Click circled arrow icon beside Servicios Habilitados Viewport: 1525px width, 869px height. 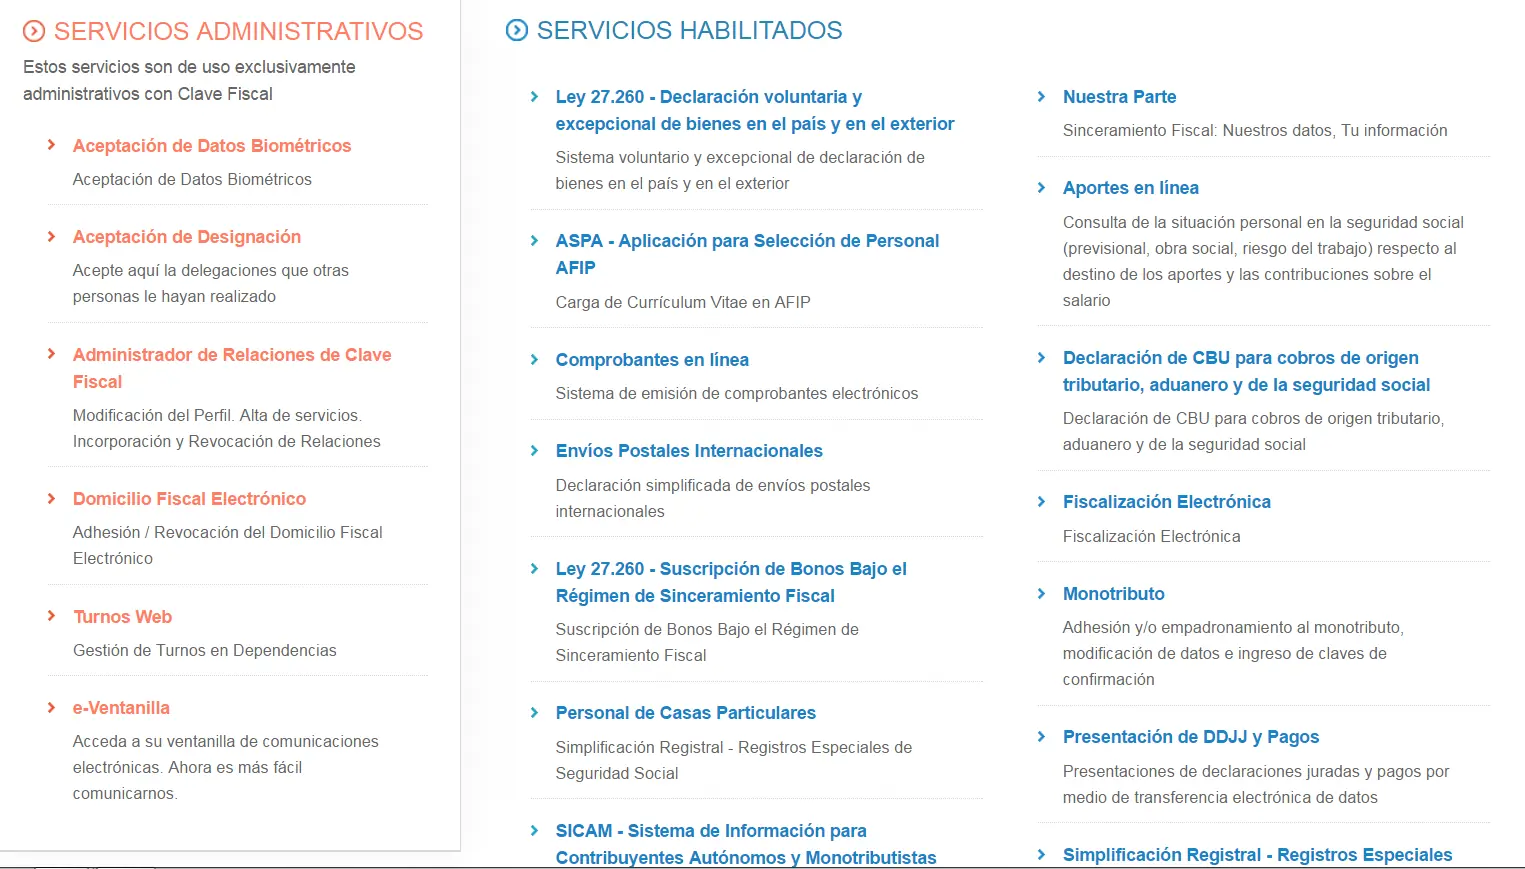click(517, 30)
